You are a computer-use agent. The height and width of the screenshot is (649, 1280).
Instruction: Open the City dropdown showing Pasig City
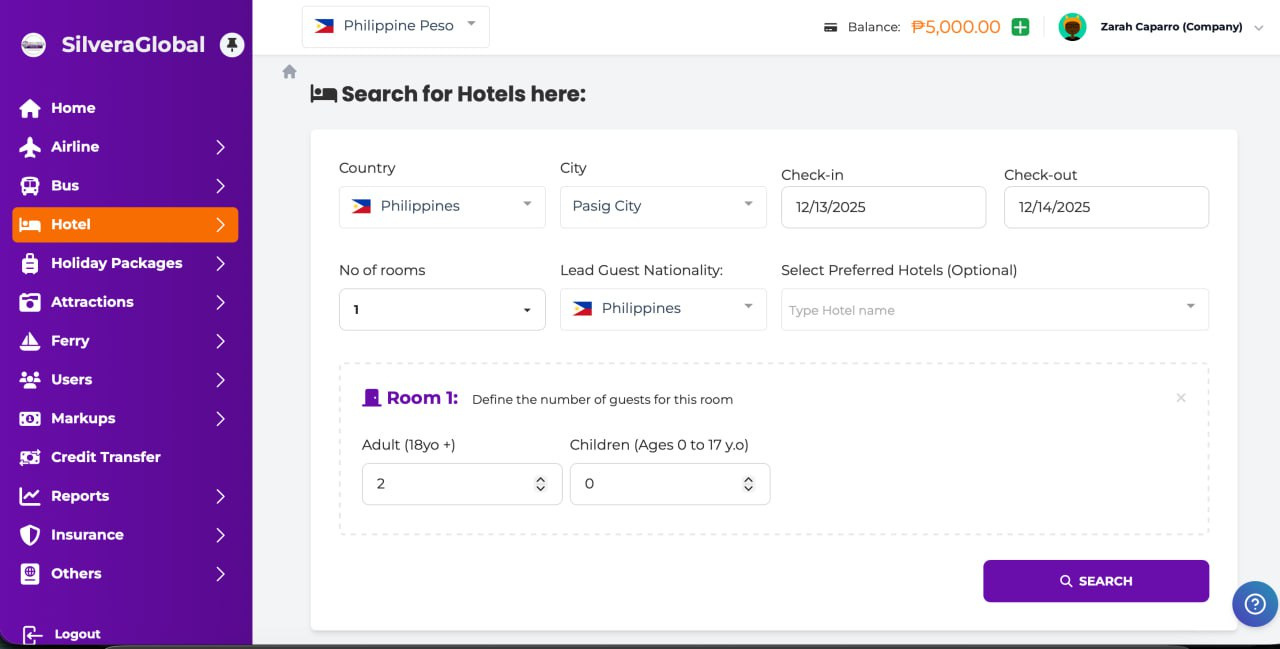coord(662,206)
